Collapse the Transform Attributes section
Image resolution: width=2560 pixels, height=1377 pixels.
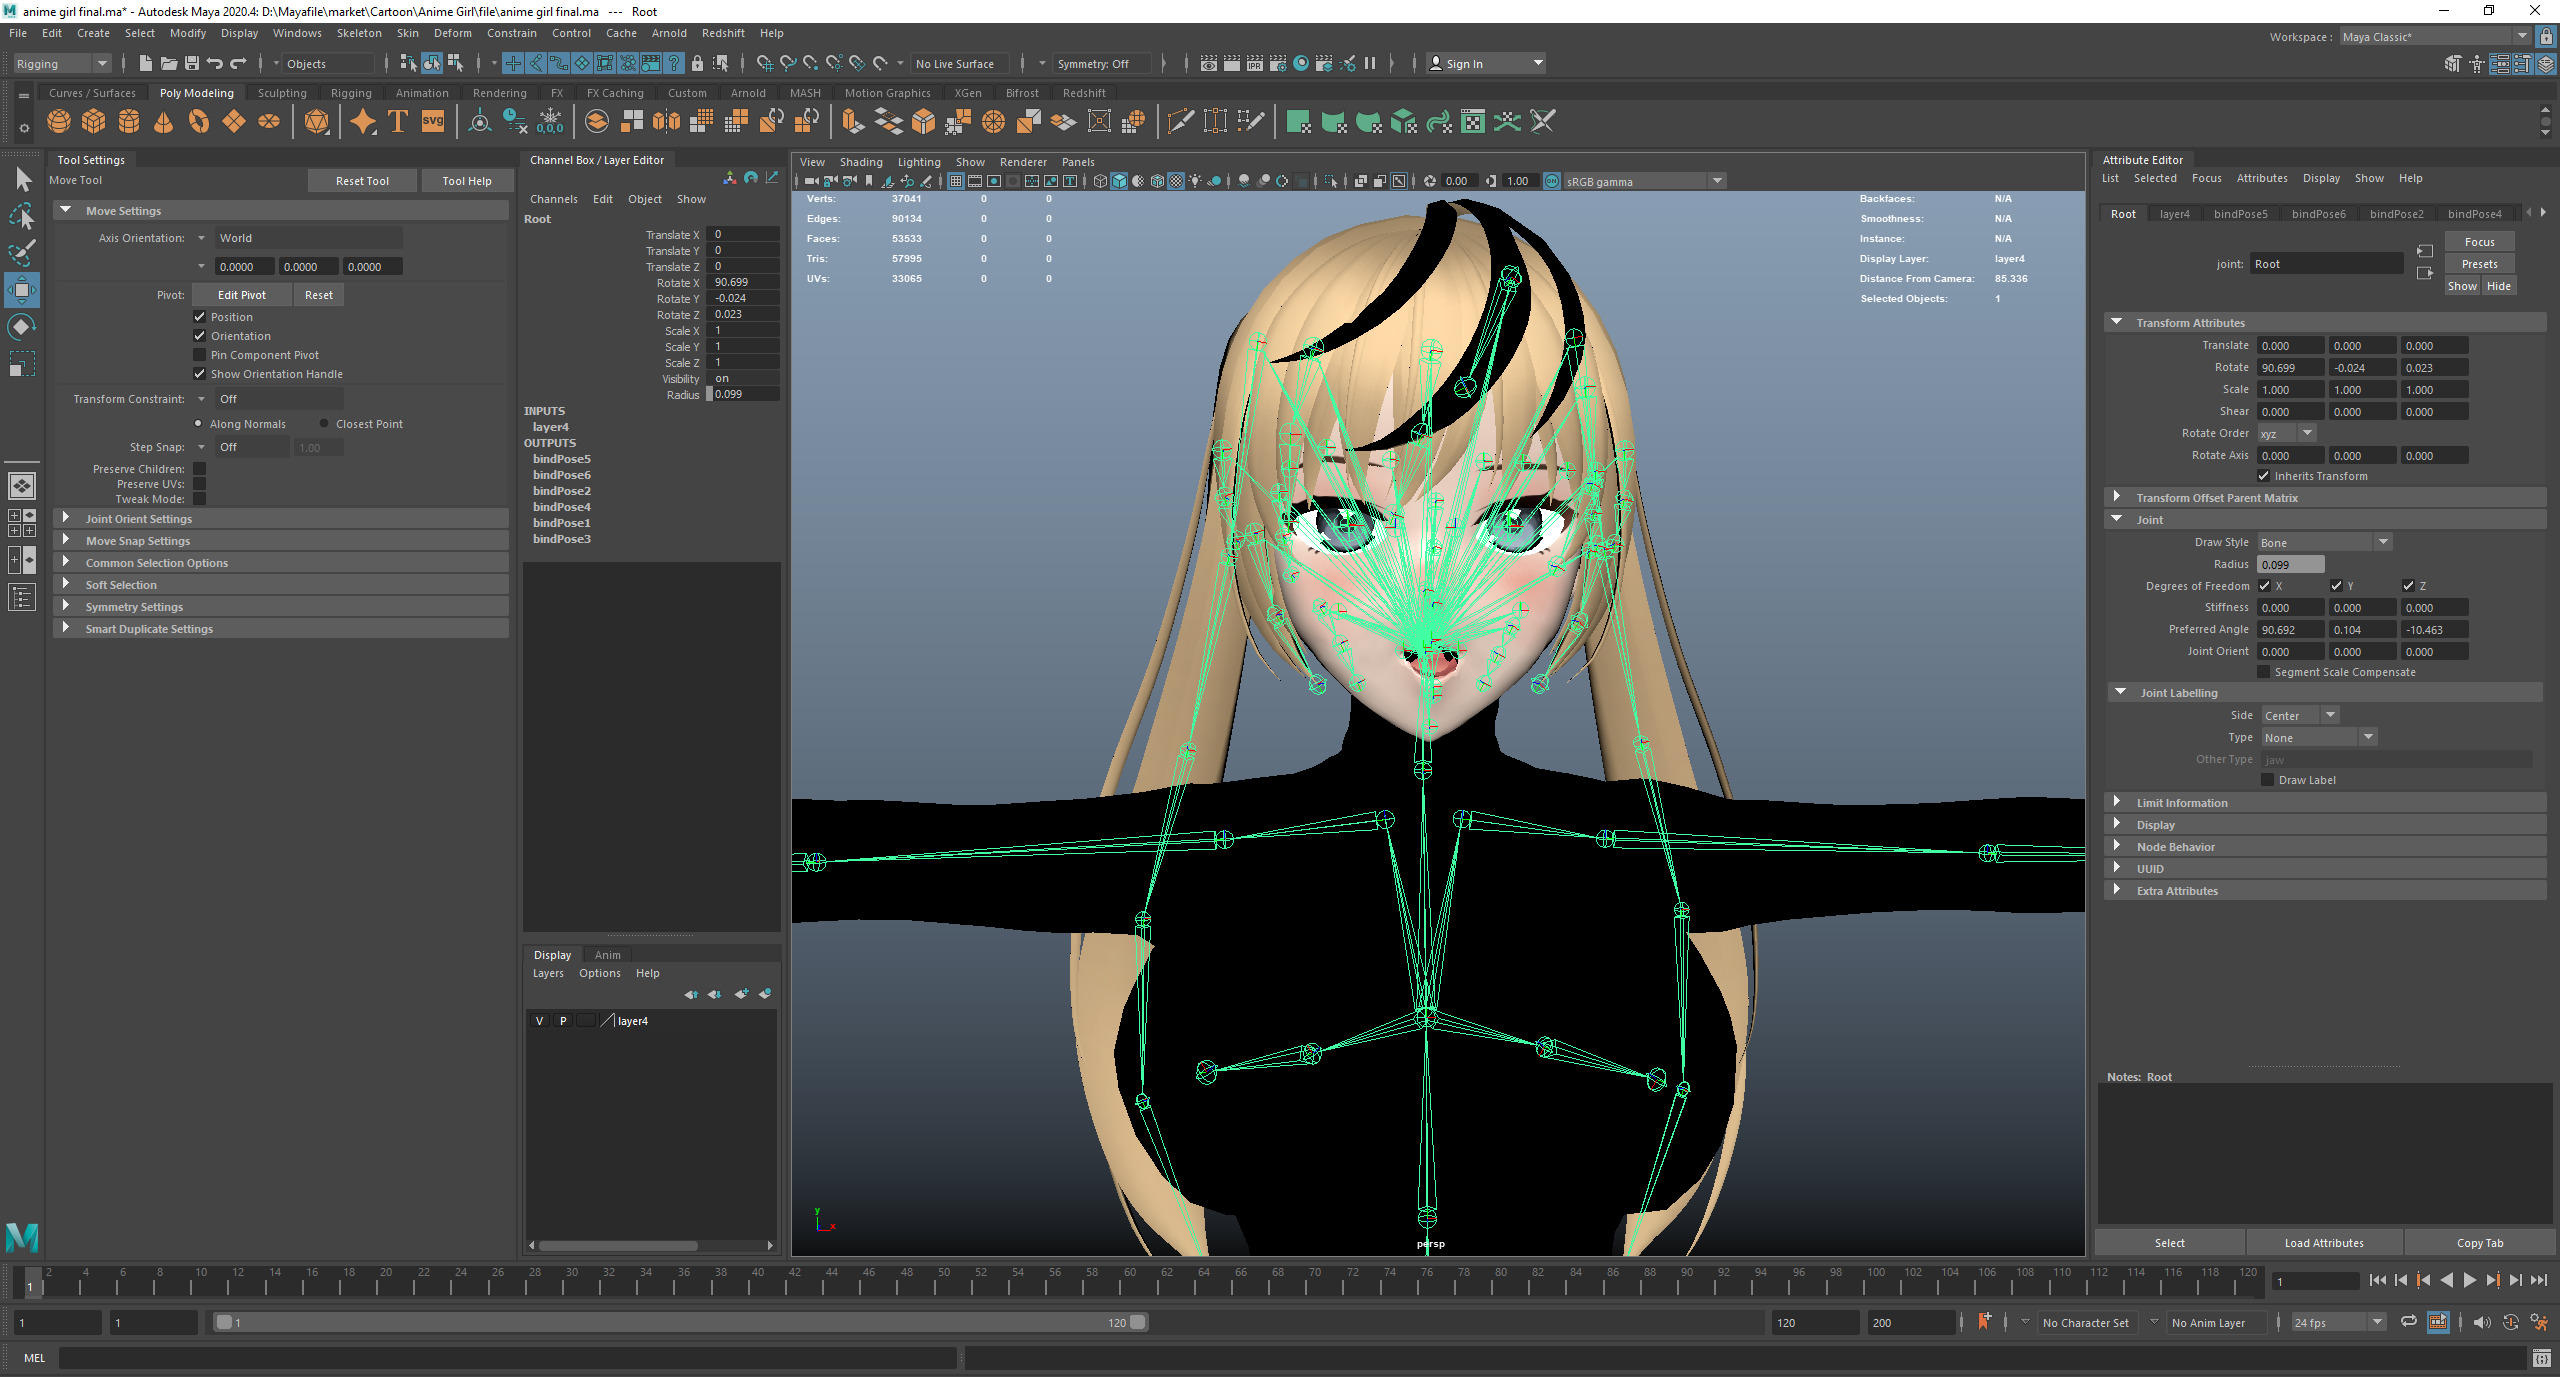pos(2325,323)
